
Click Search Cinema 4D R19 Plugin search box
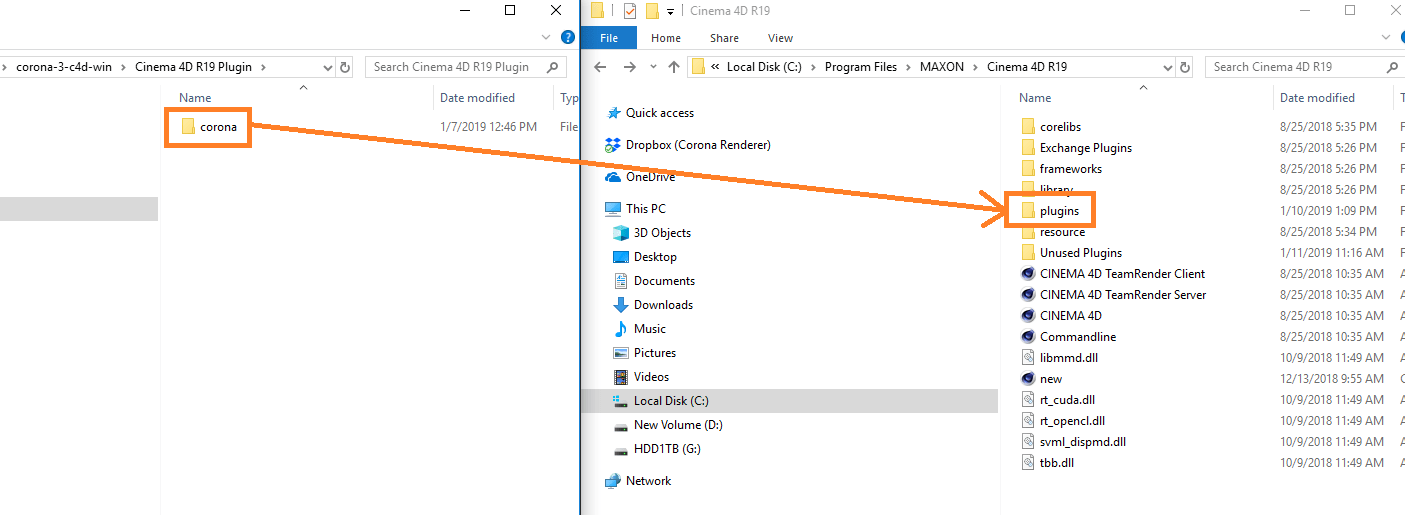(x=467, y=67)
